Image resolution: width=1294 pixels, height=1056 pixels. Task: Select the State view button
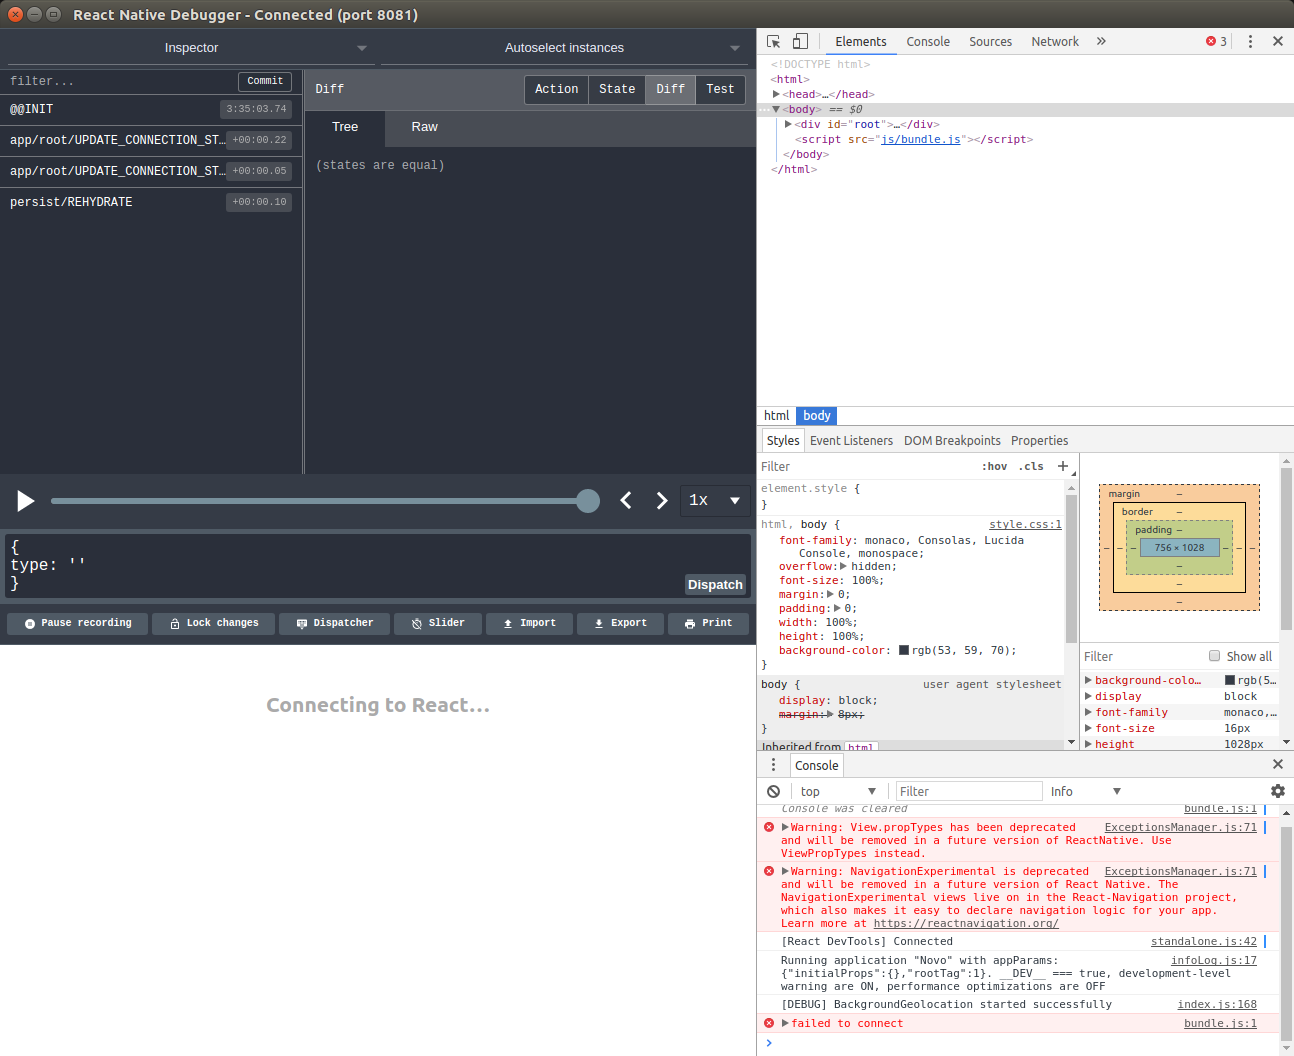pyautogui.click(x=617, y=89)
